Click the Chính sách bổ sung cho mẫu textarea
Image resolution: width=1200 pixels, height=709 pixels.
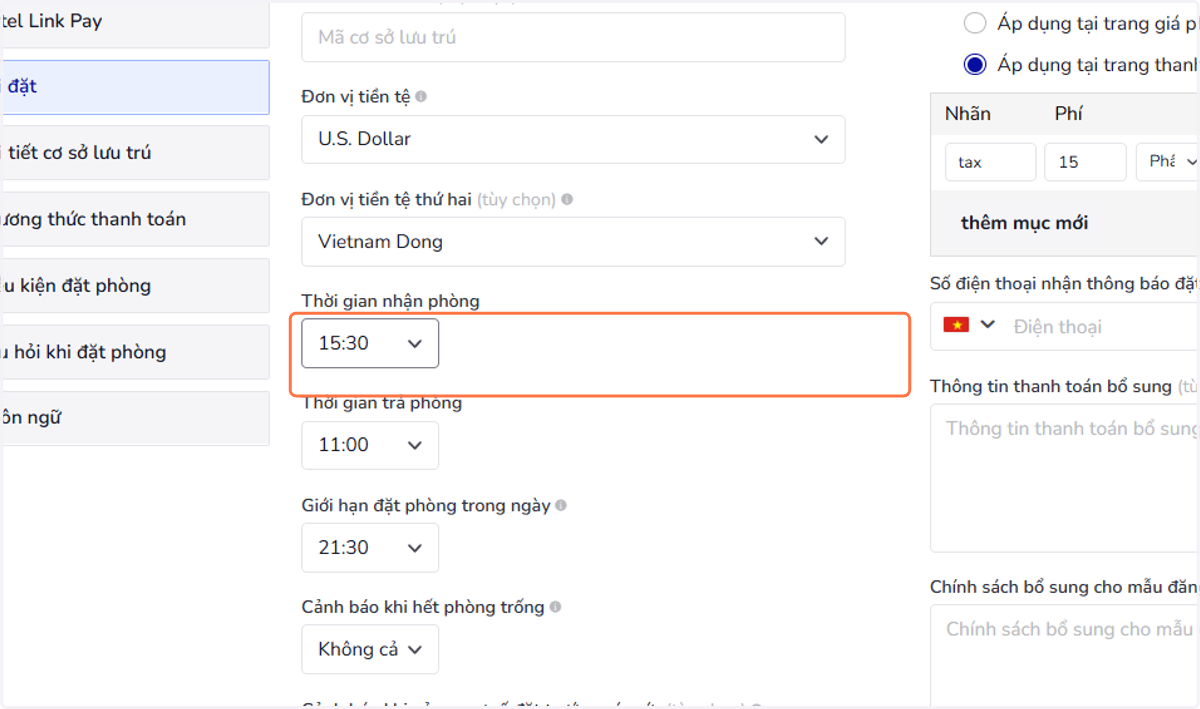point(1065,656)
